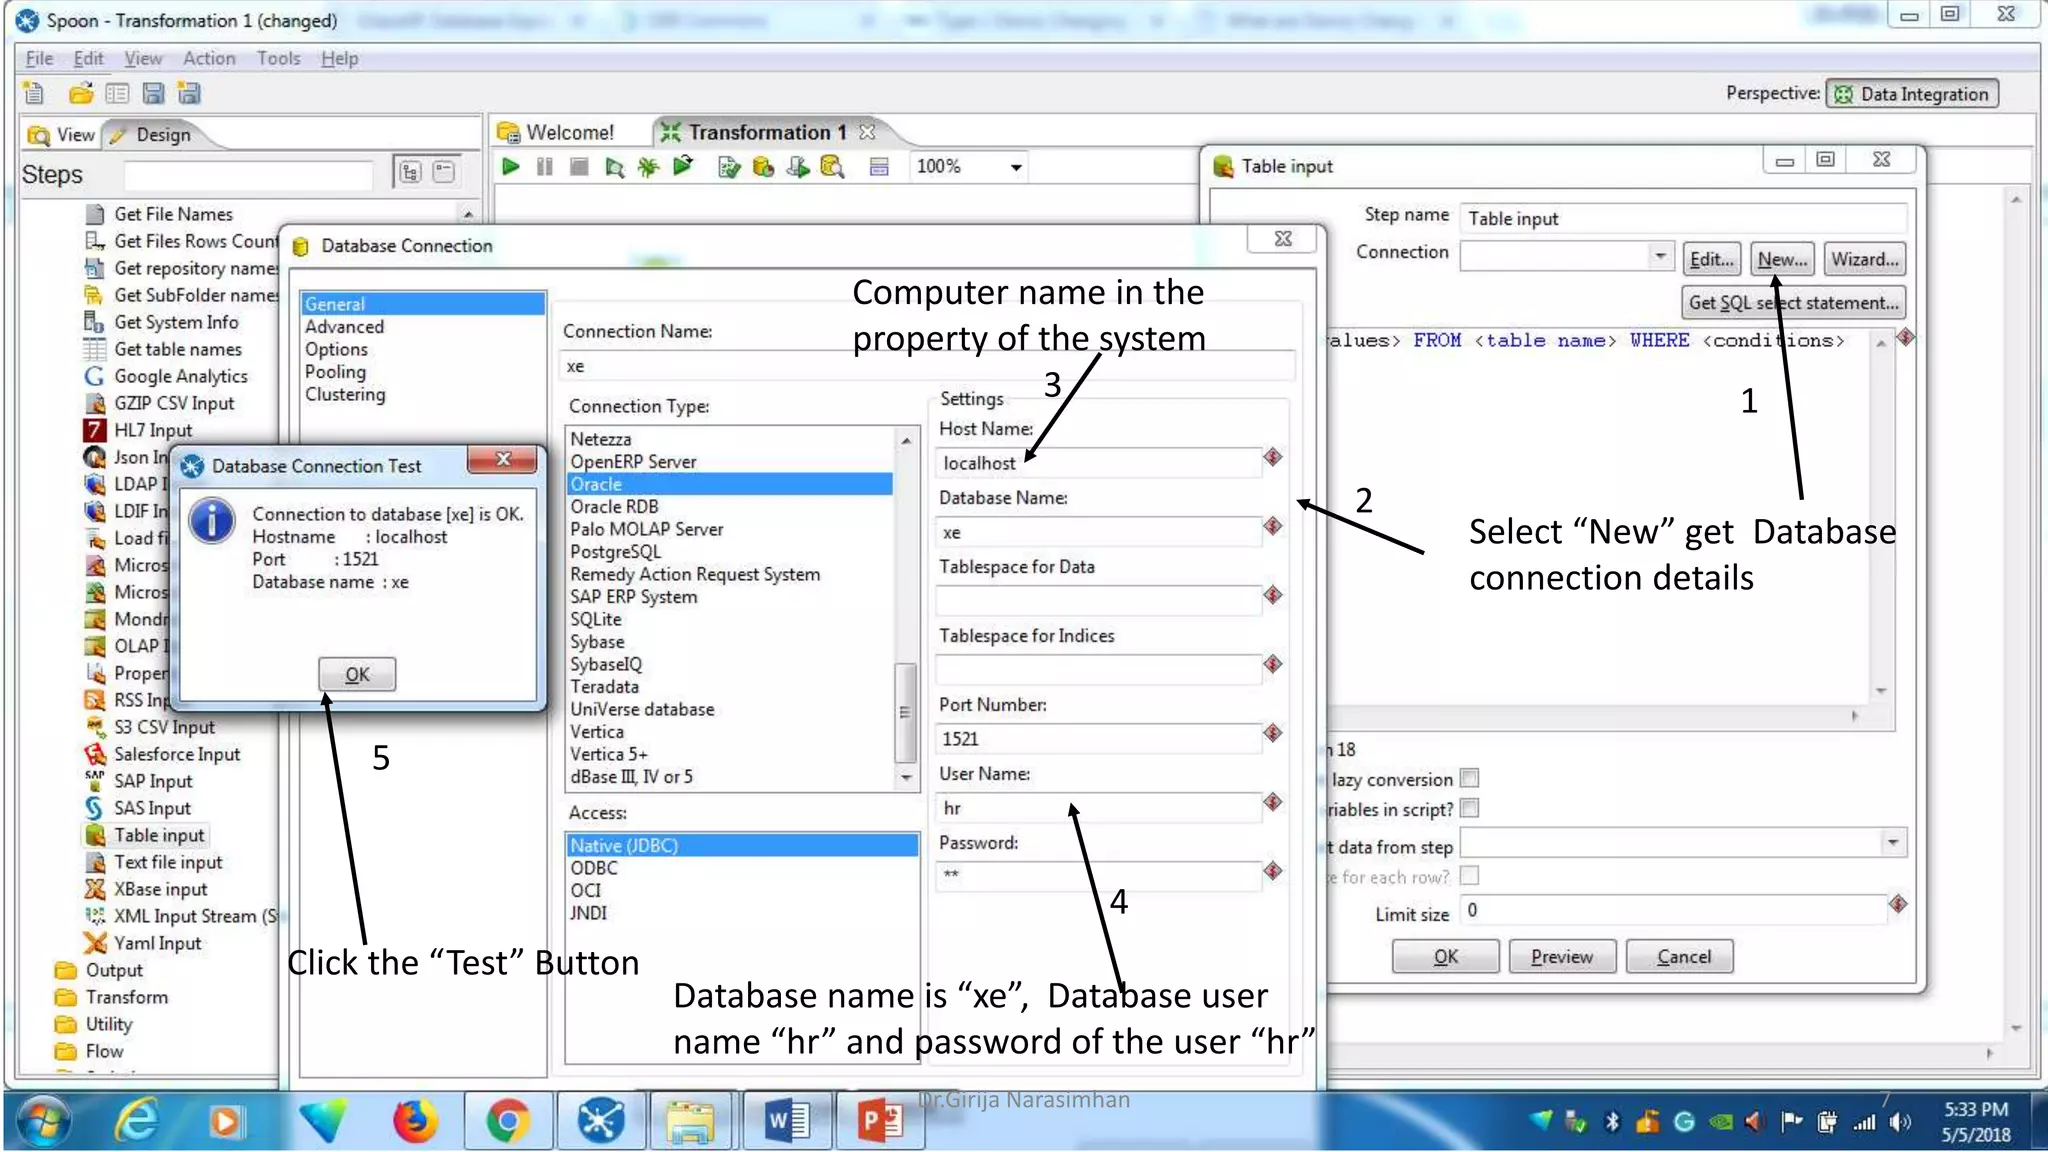Click the Open file folder icon
This screenshot has height=1152, width=2048.
[x=81, y=94]
